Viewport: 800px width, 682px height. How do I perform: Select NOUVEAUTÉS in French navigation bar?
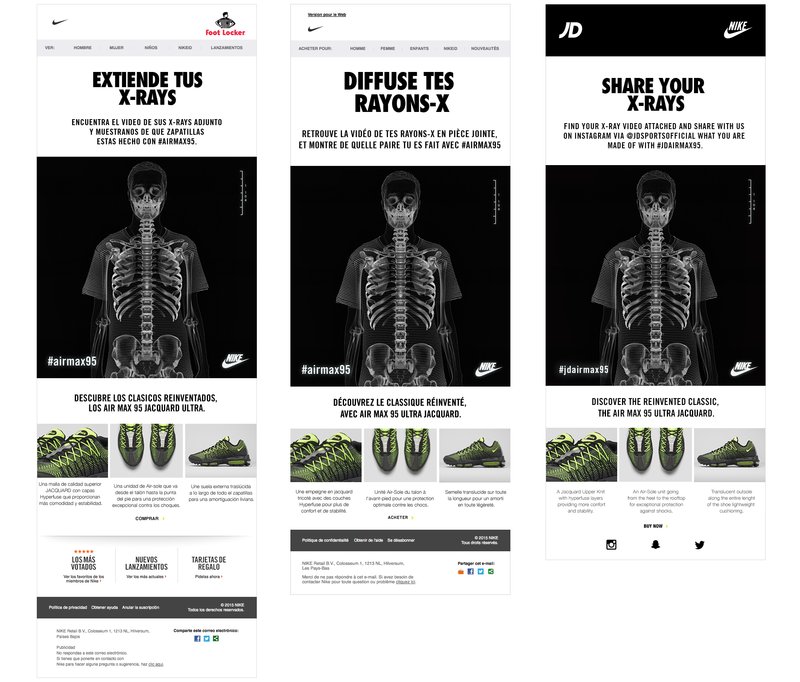click(485, 48)
